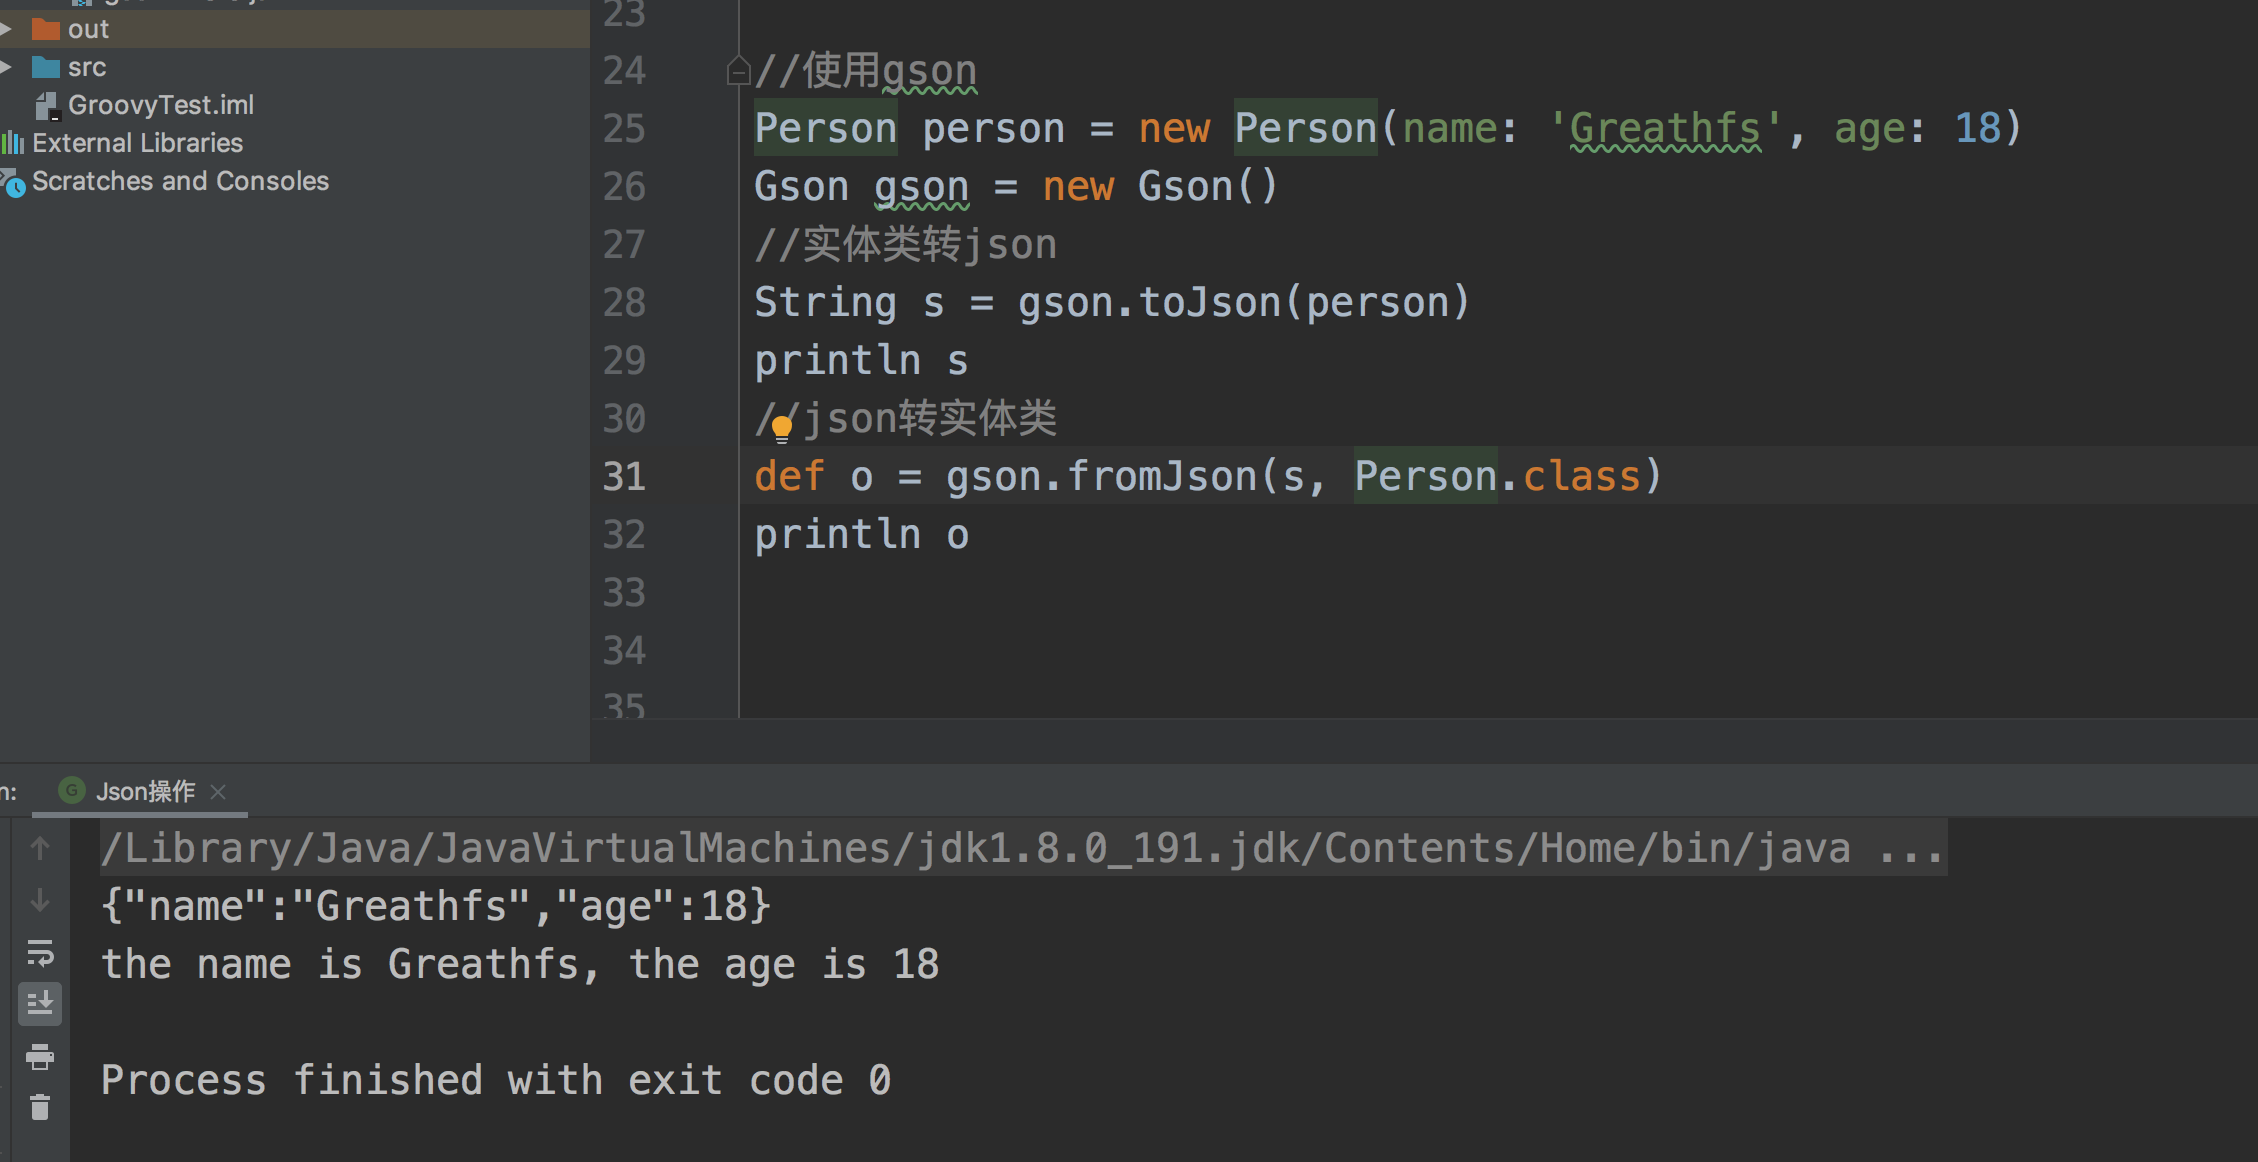Click the yellow intention lightbulb icon
This screenshot has width=2258, height=1162.
(782, 429)
